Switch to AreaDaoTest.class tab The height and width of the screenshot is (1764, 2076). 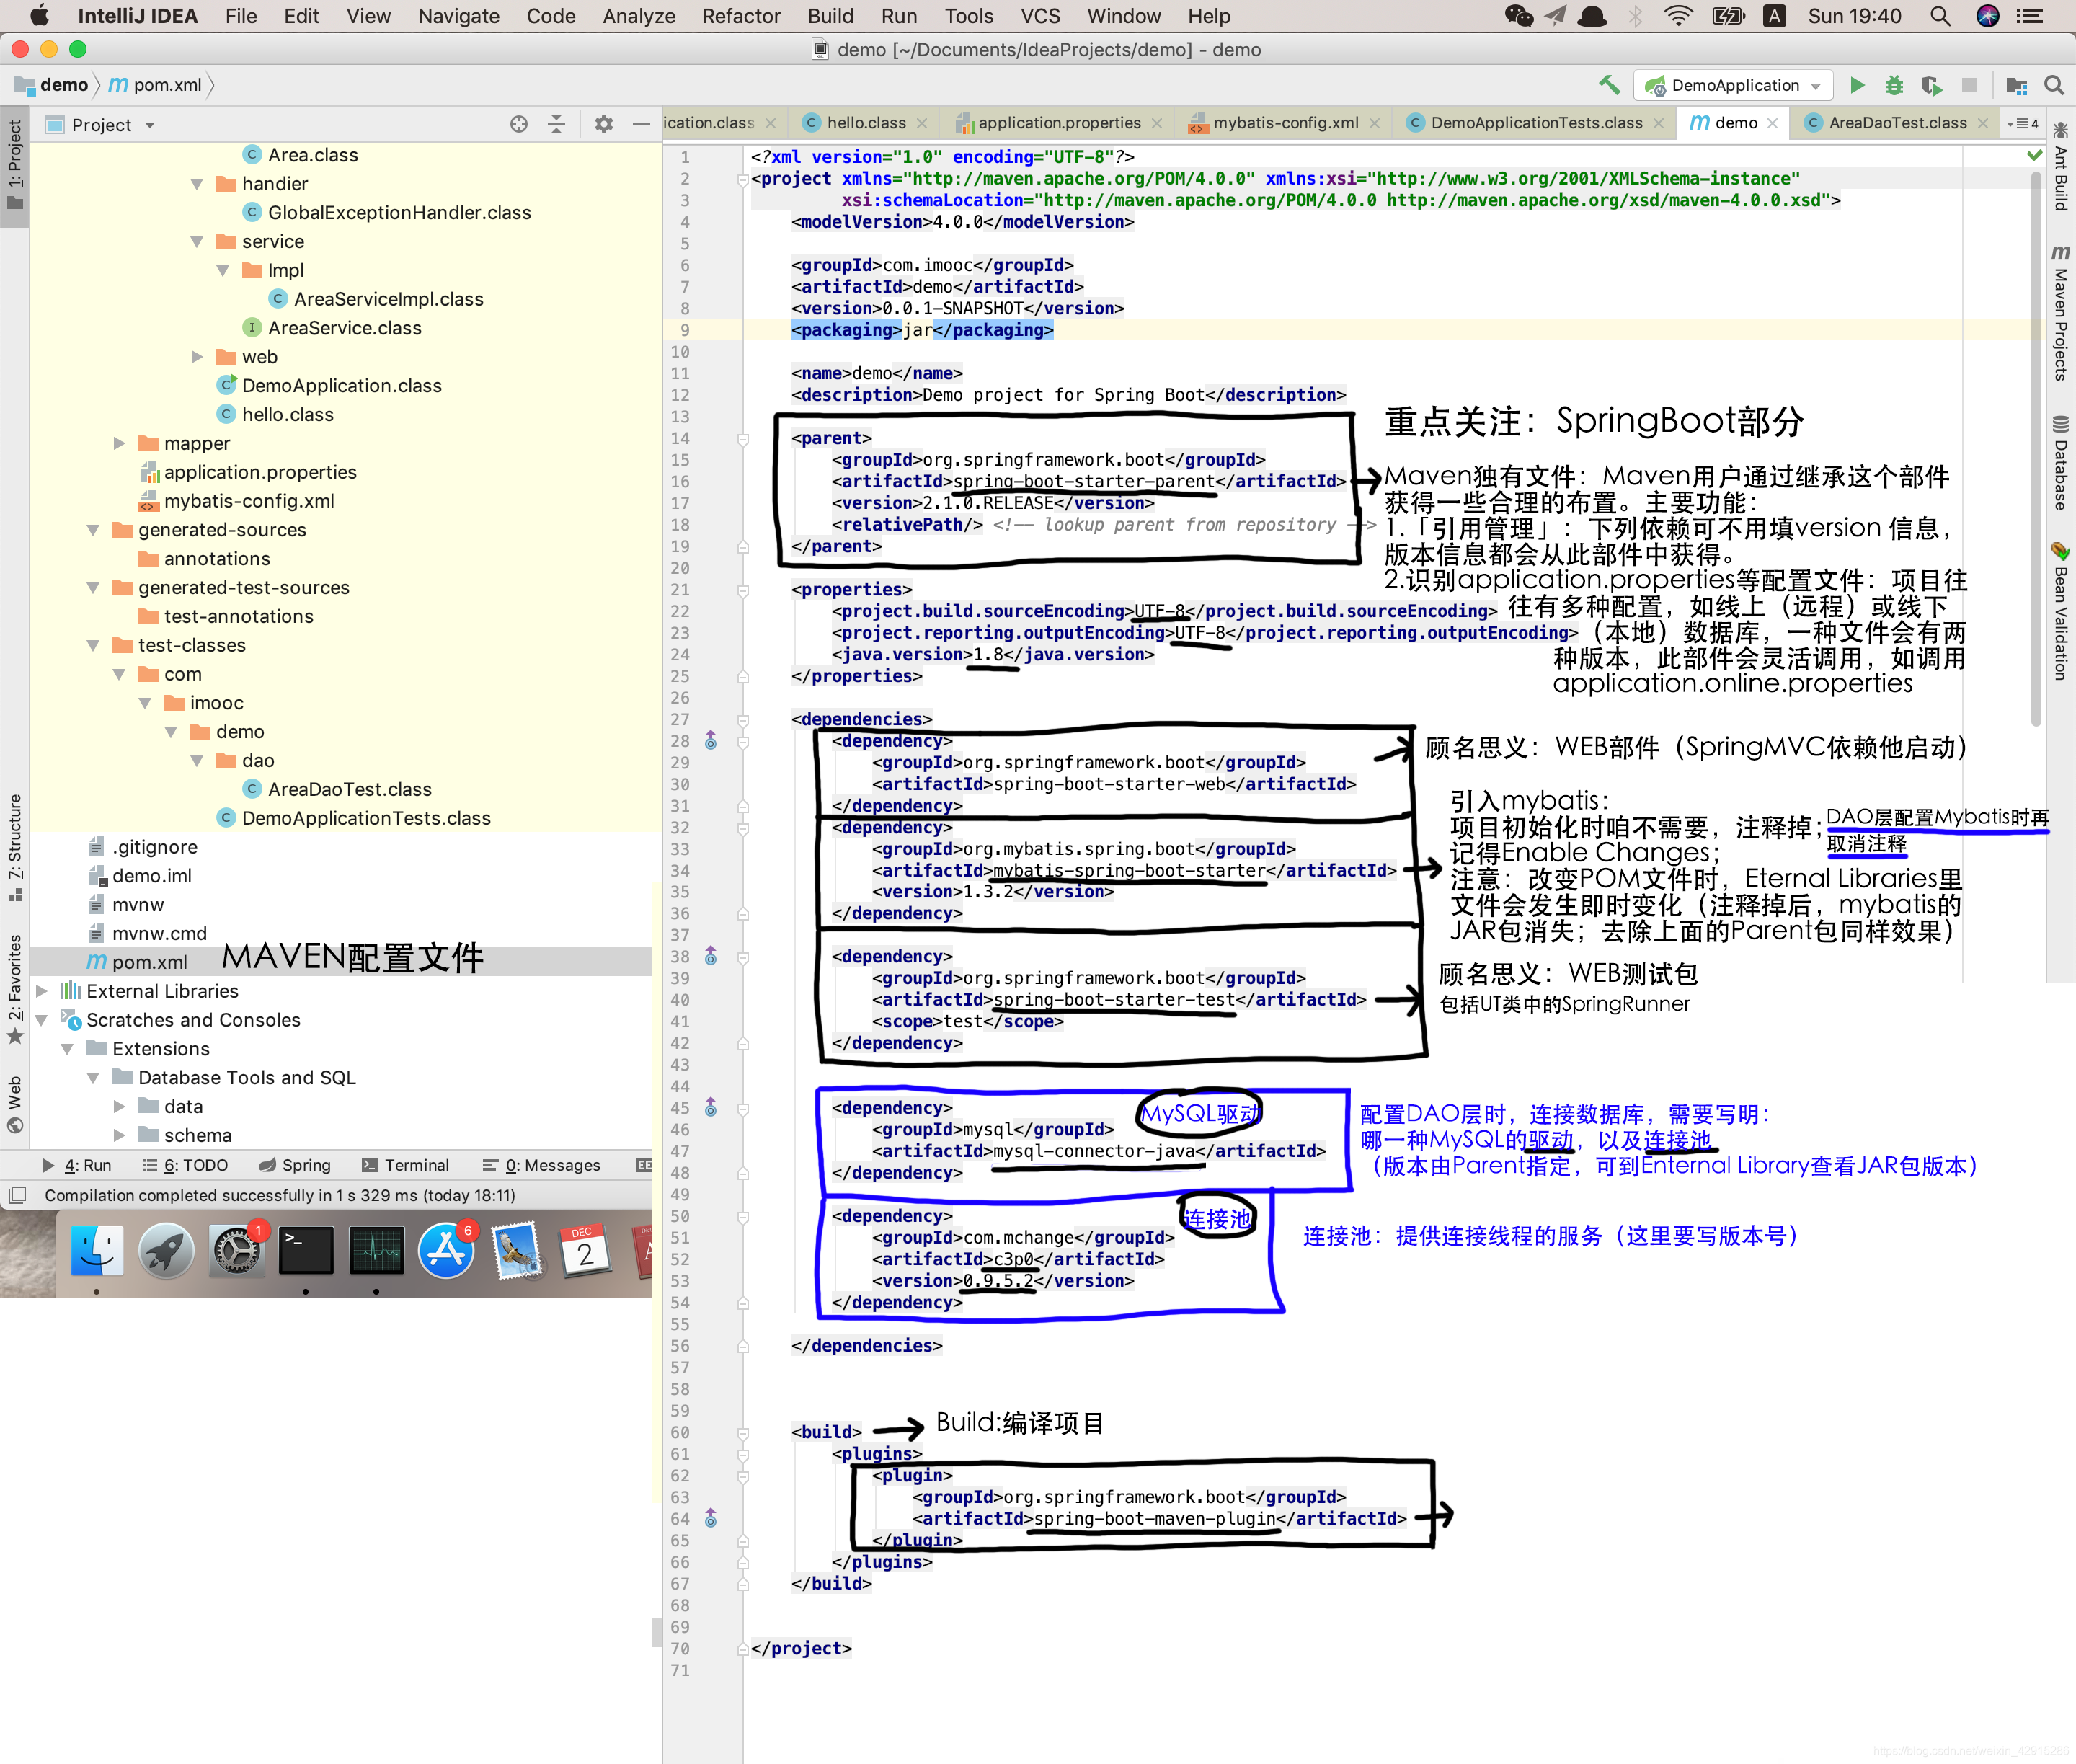coord(1897,123)
